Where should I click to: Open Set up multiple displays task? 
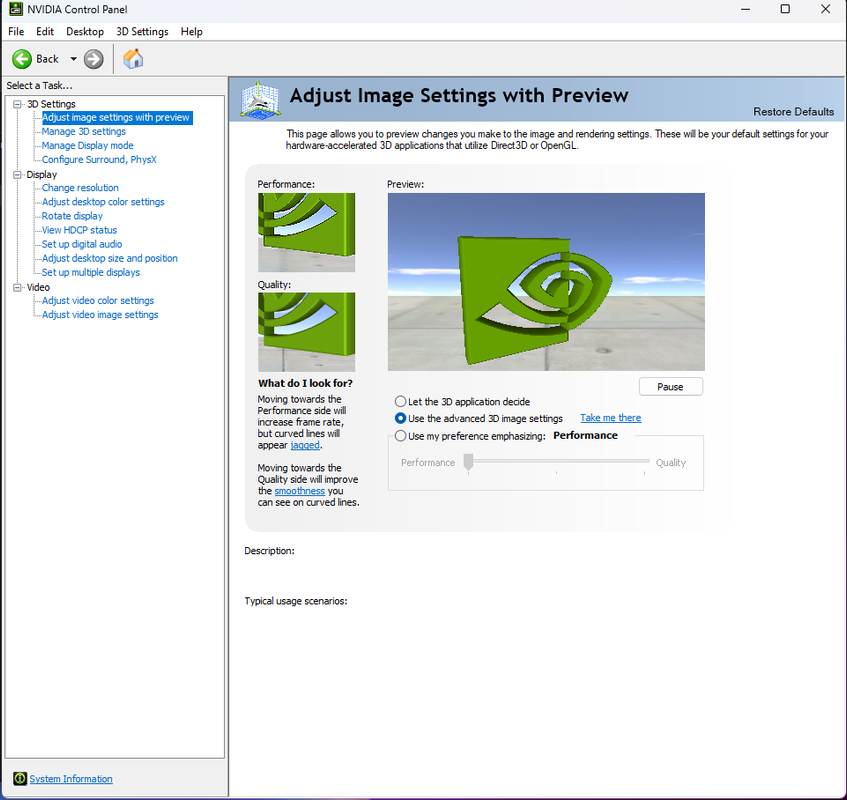(91, 272)
